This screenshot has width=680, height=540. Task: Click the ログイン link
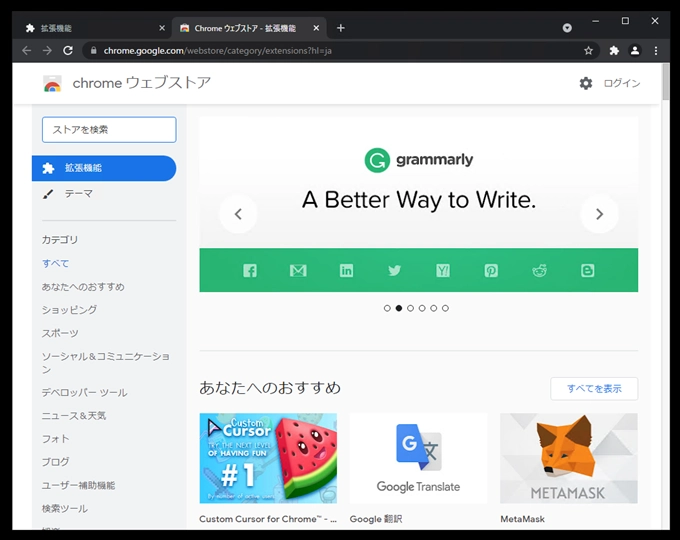click(622, 83)
